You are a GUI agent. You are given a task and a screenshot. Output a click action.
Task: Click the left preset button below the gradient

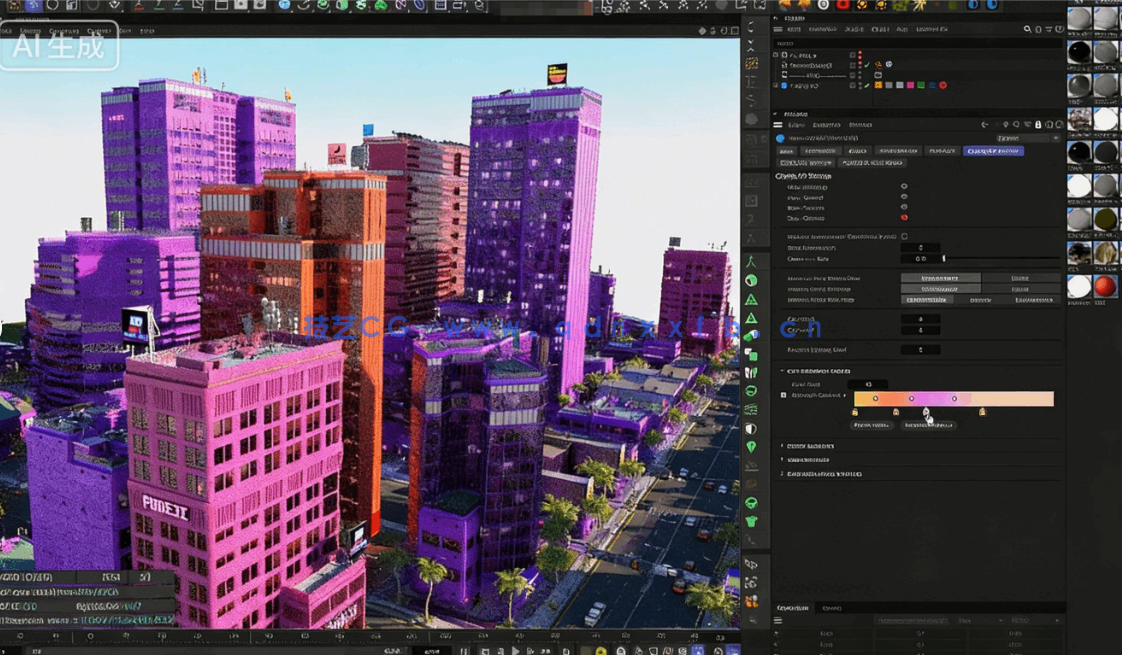tap(873, 425)
